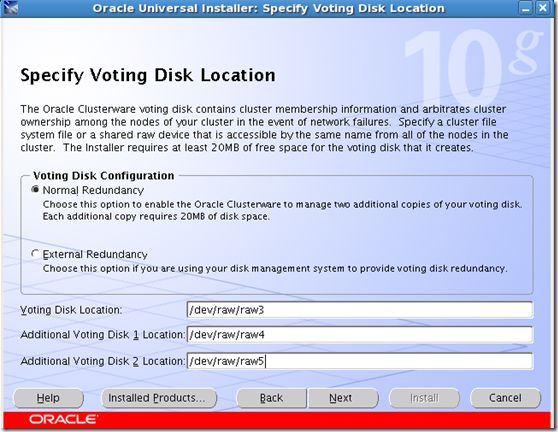Image resolution: width=558 pixels, height=432 pixels.
Task: Click Additional Voting Disk 1 Location field
Action: point(360,334)
